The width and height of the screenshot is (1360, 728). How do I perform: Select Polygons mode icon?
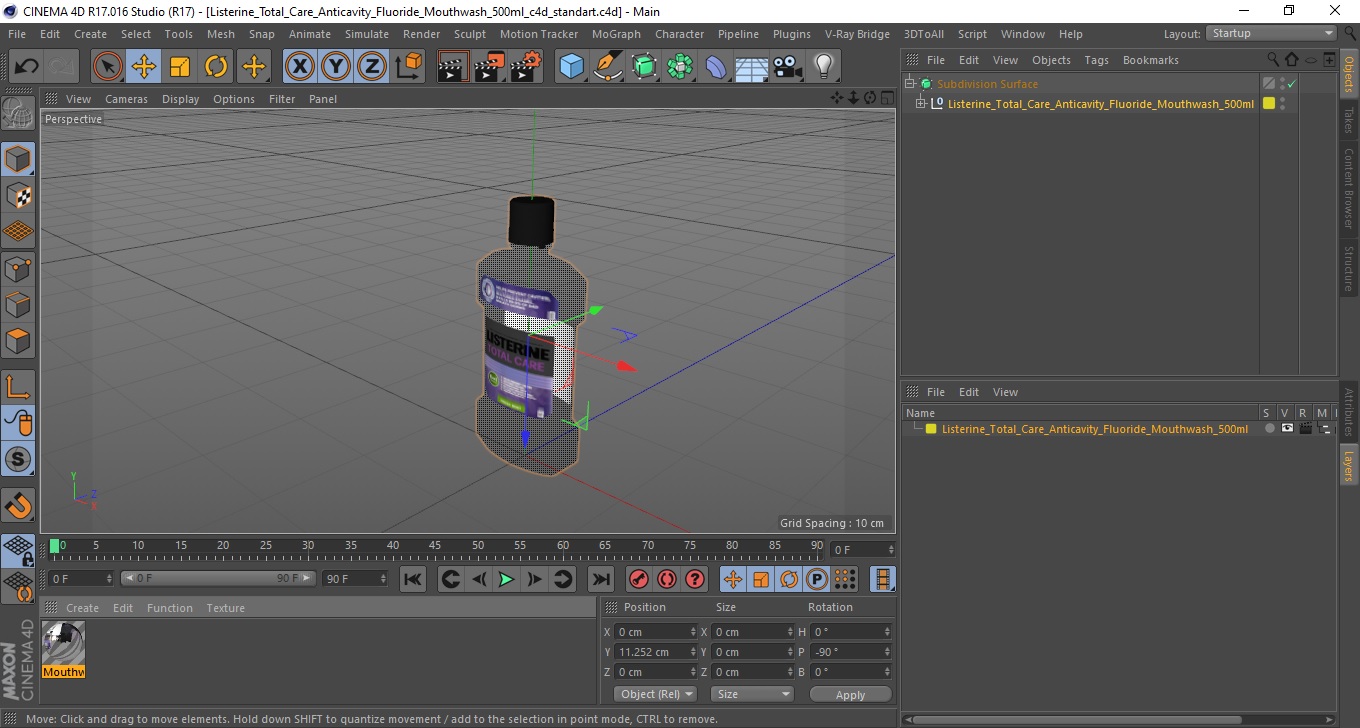tap(18, 341)
